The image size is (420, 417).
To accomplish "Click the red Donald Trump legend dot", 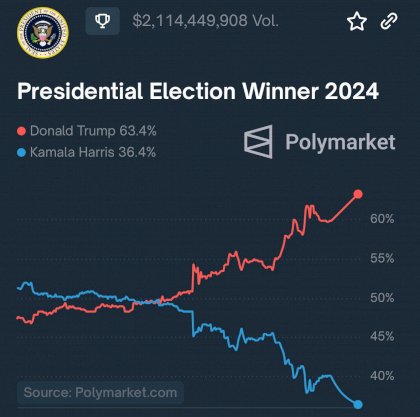I will [x=21, y=131].
